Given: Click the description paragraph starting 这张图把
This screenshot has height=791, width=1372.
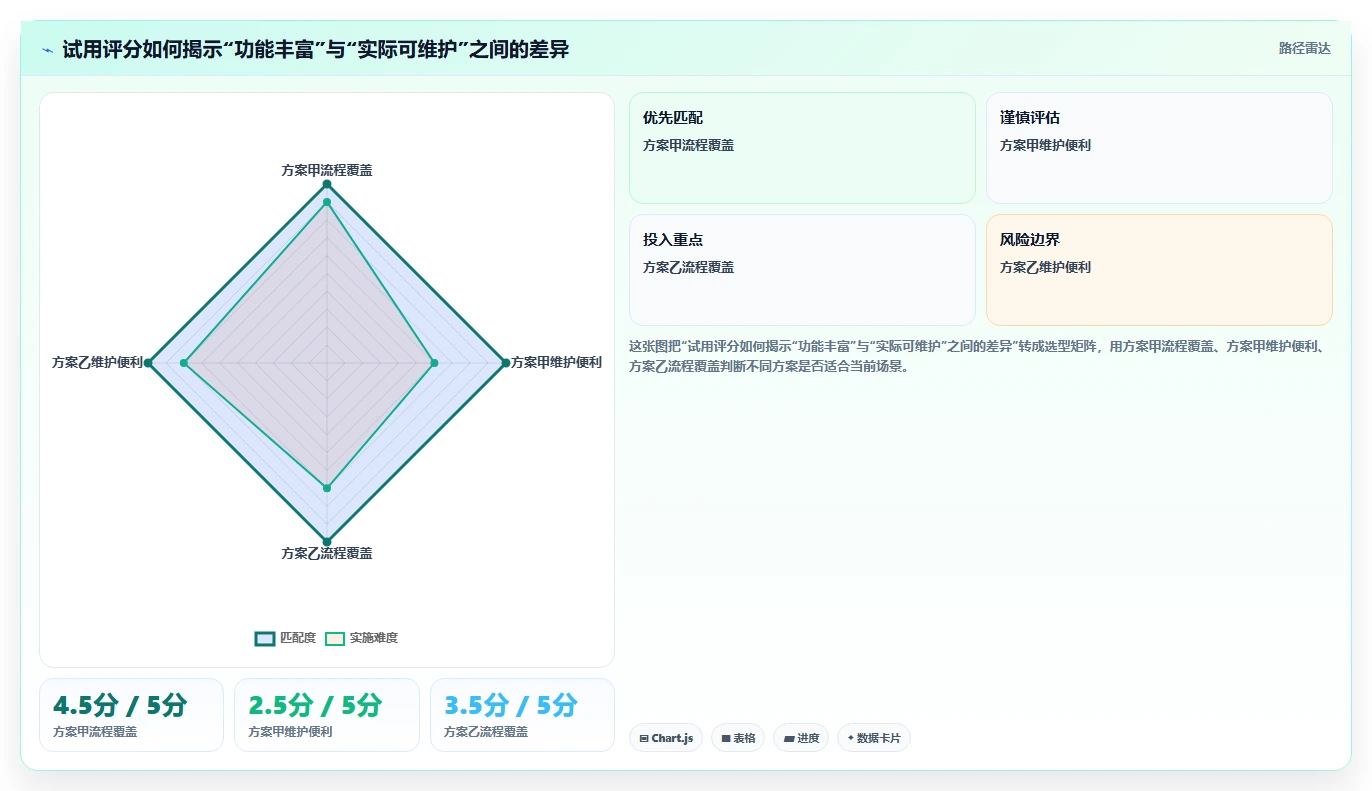Looking at the screenshot, I should [x=980, y=356].
